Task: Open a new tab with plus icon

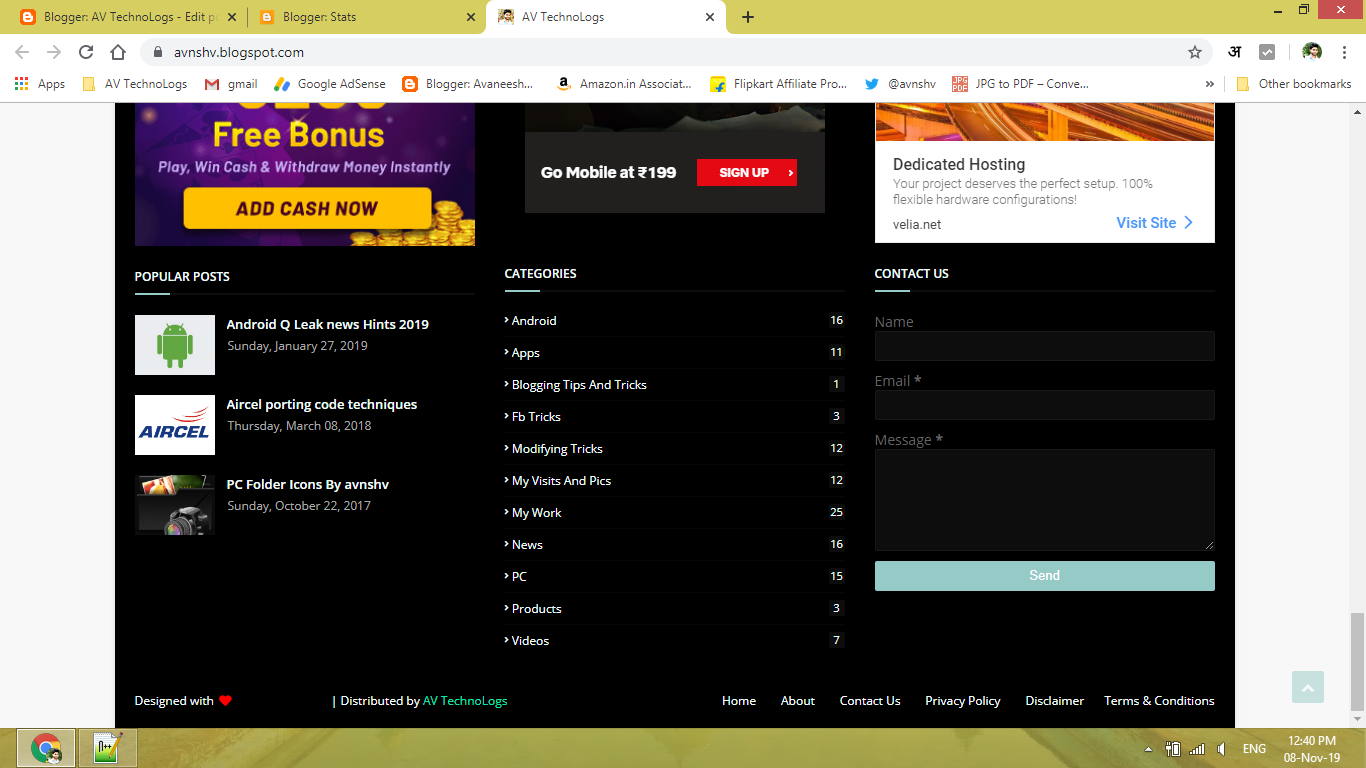Action: point(748,17)
